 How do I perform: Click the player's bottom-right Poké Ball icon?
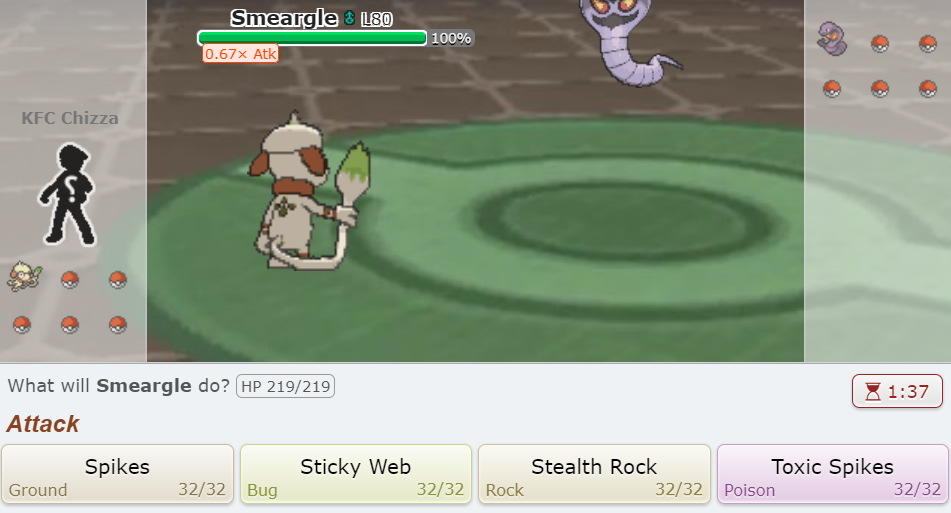[x=118, y=324]
